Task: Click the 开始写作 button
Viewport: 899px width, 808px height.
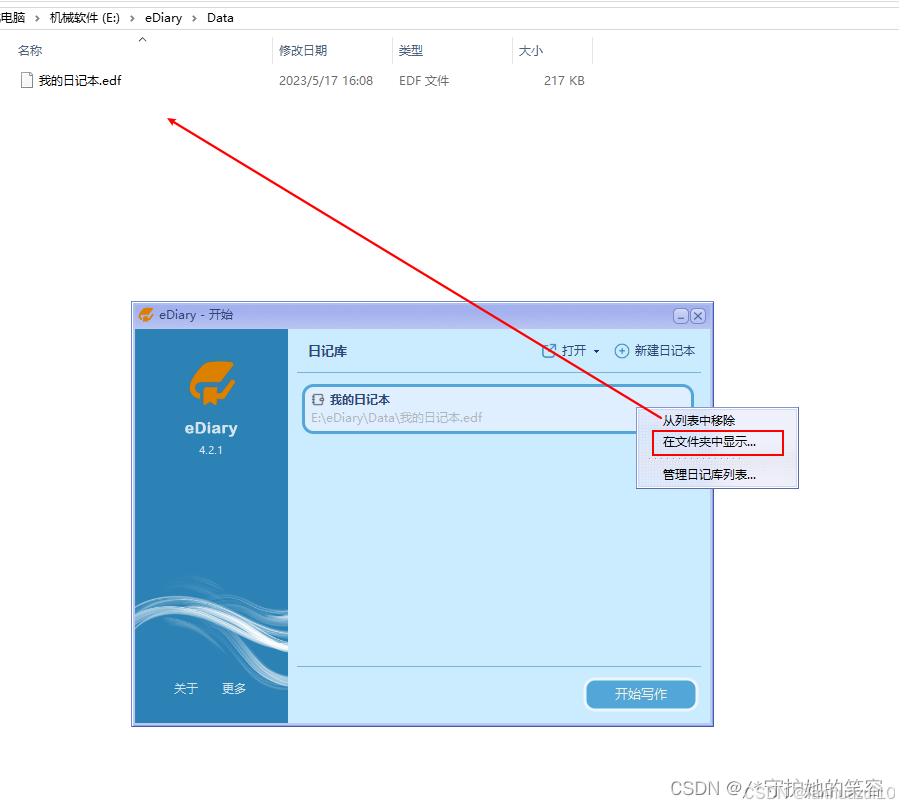Action: coord(640,694)
